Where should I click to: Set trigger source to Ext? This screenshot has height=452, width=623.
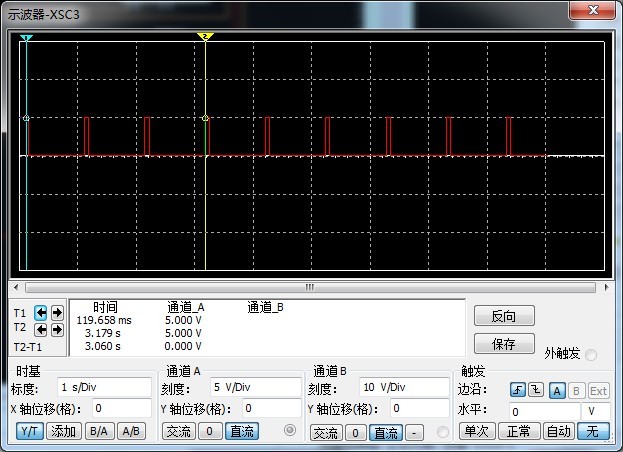pyautogui.click(x=598, y=391)
